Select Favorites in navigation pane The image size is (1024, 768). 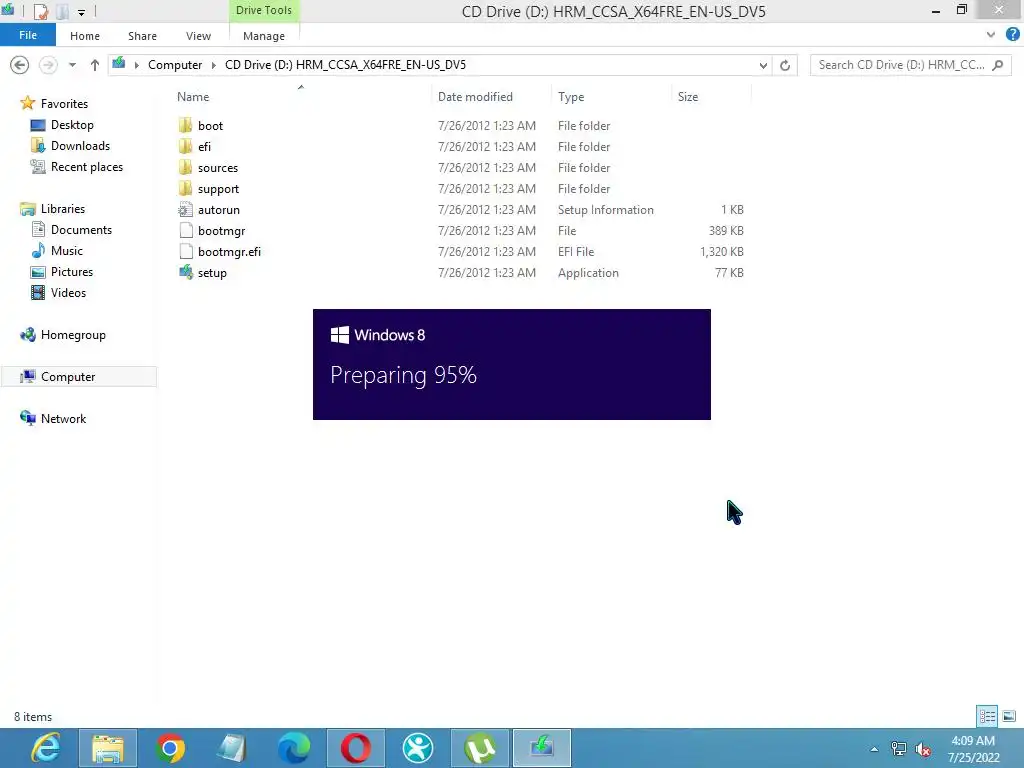pos(64,104)
